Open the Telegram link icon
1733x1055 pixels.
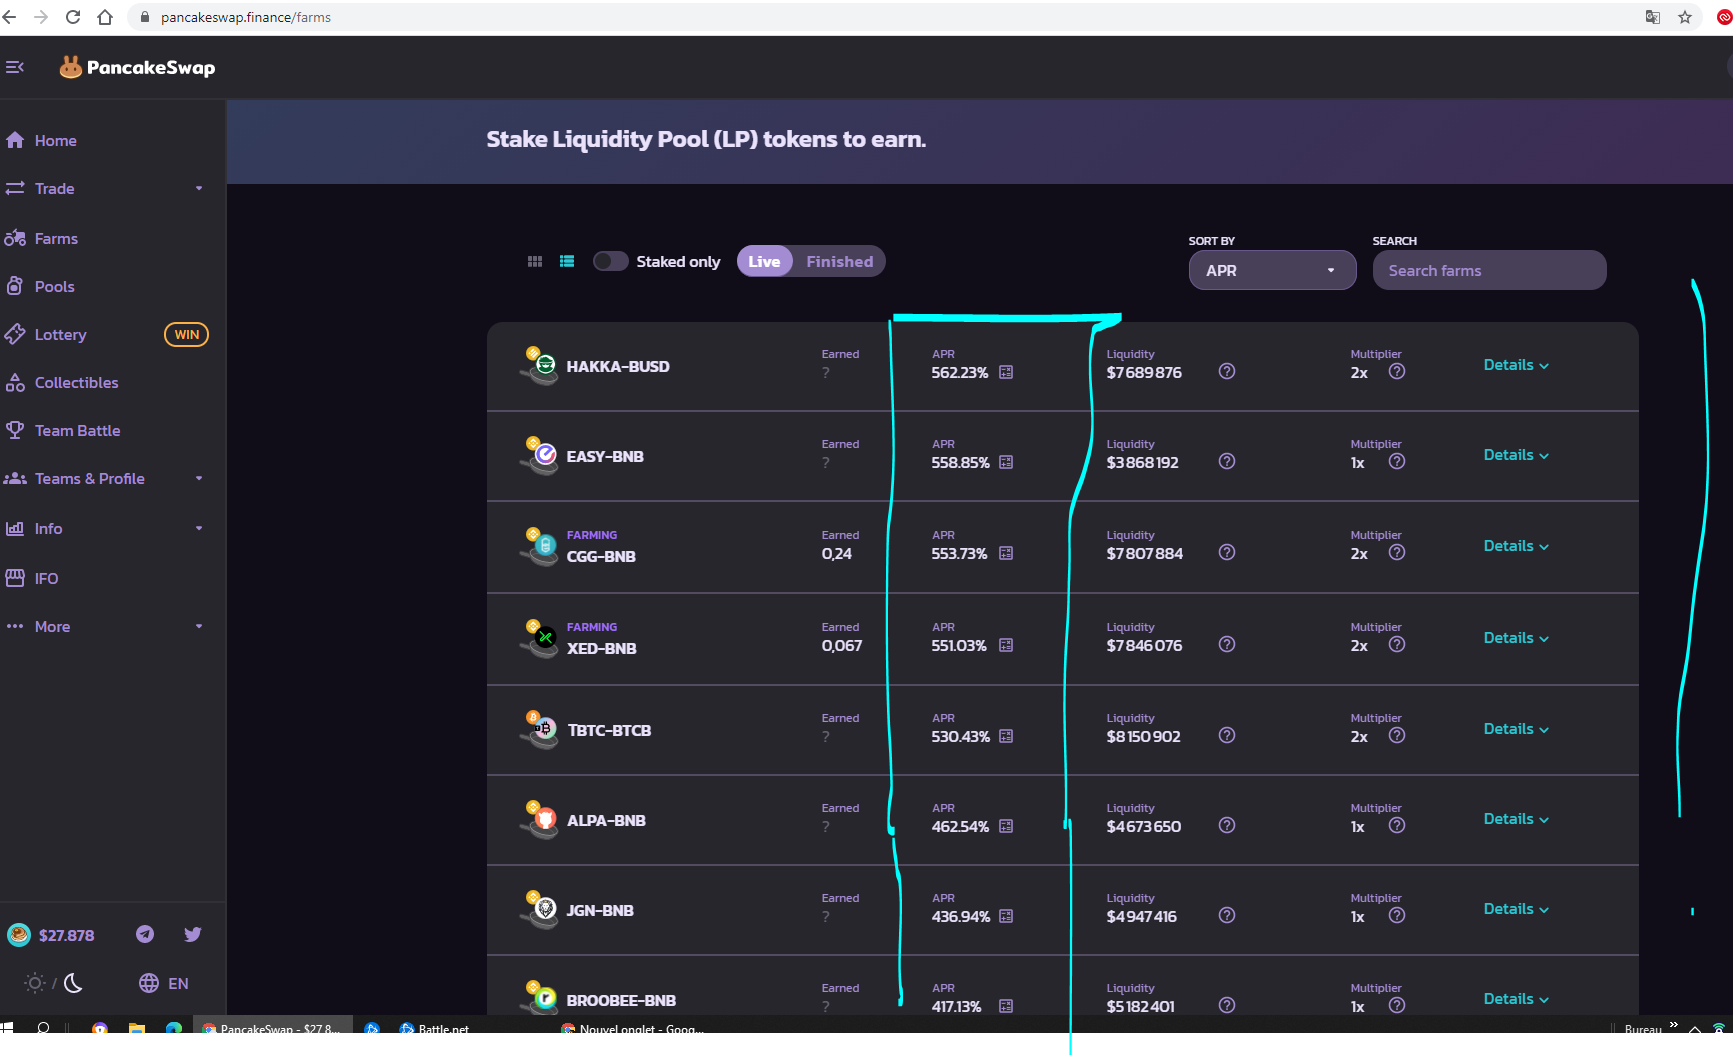pos(145,934)
